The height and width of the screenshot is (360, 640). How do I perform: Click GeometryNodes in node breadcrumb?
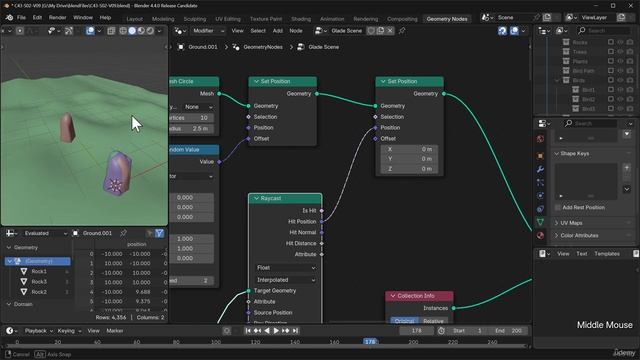coord(263,47)
